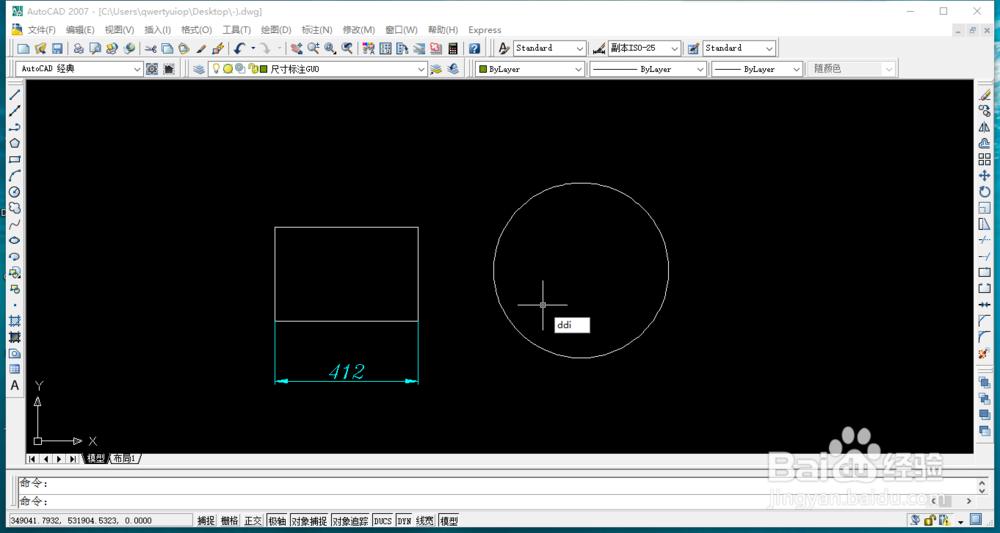Select the Array modify tool

tap(985, 159)
